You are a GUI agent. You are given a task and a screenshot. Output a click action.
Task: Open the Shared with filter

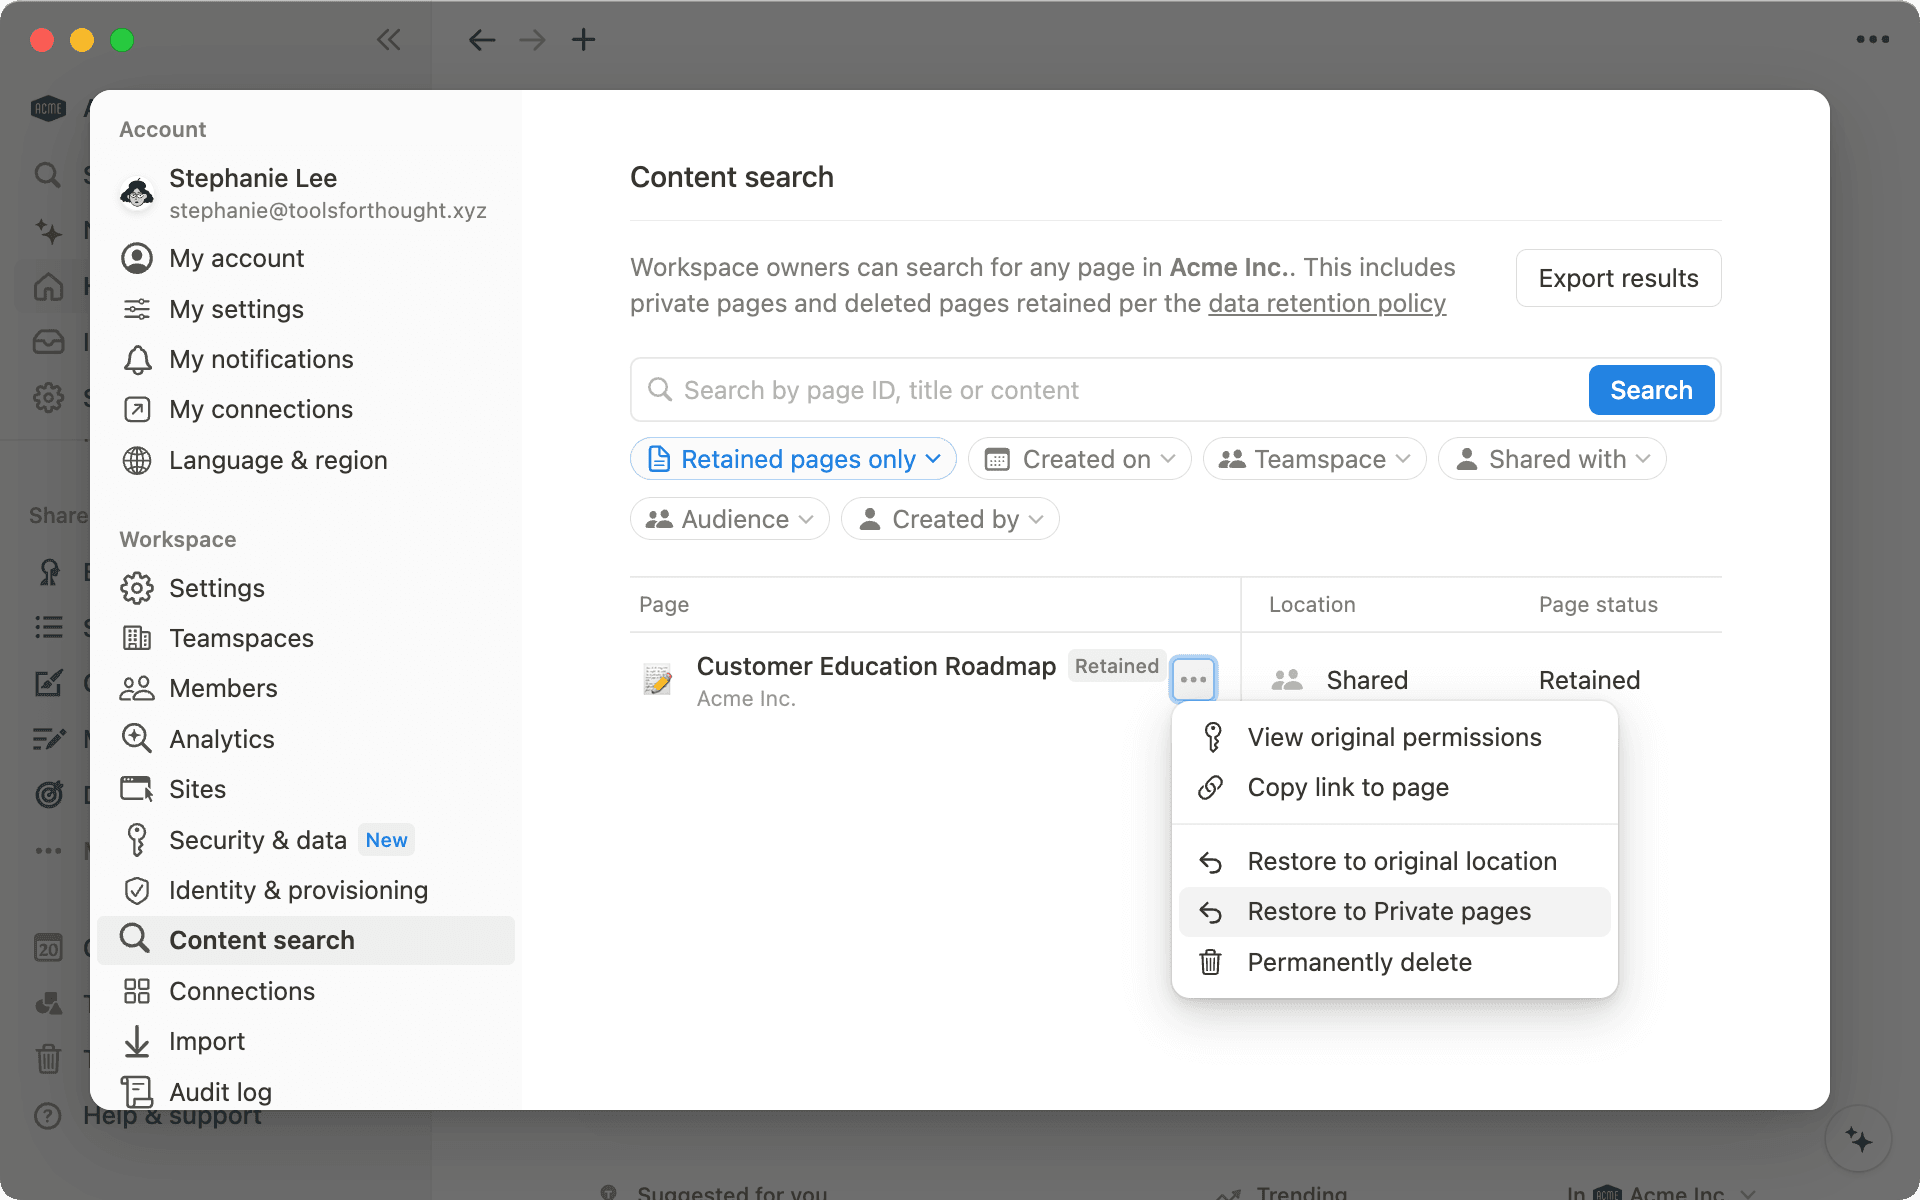[x=1551, y=459]
